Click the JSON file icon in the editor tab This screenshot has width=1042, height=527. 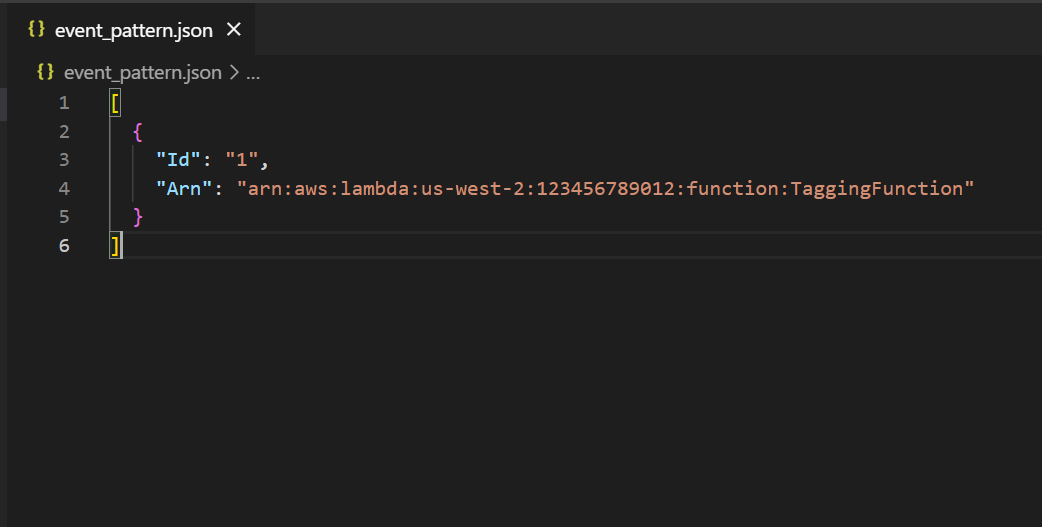[36, 30]
